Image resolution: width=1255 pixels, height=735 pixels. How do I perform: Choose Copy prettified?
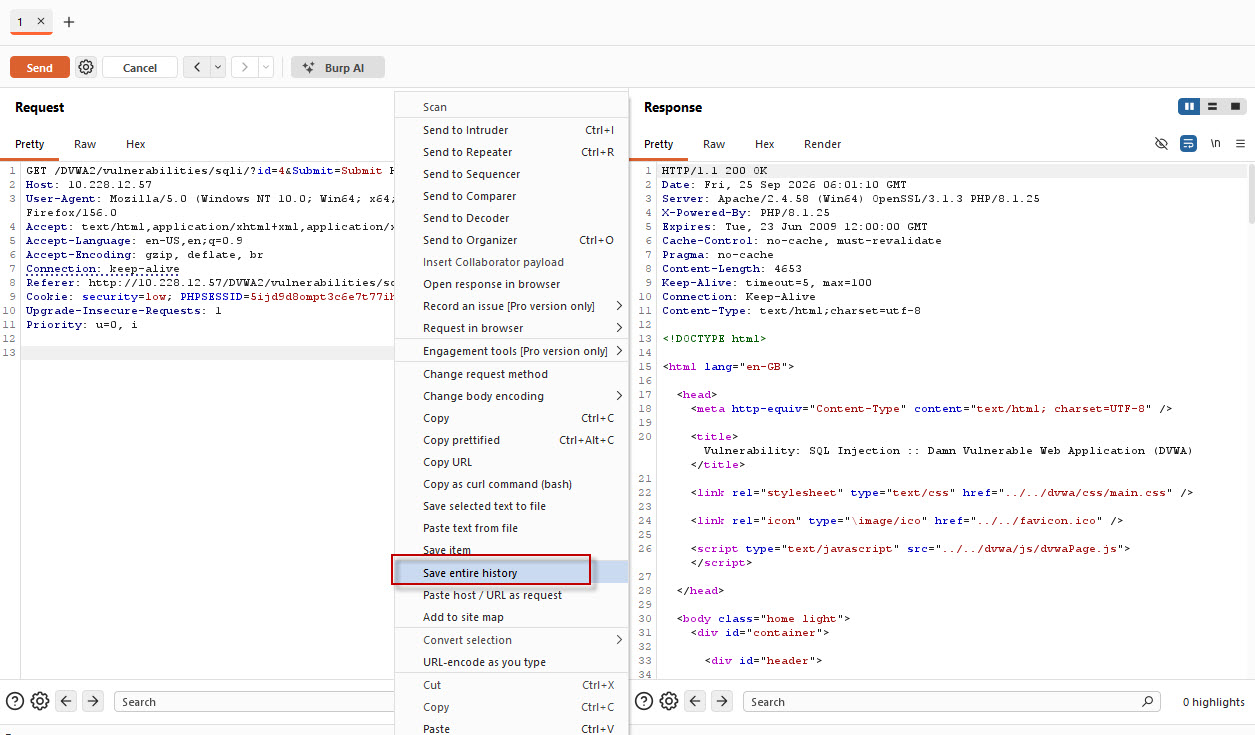(x=512, y=440)
